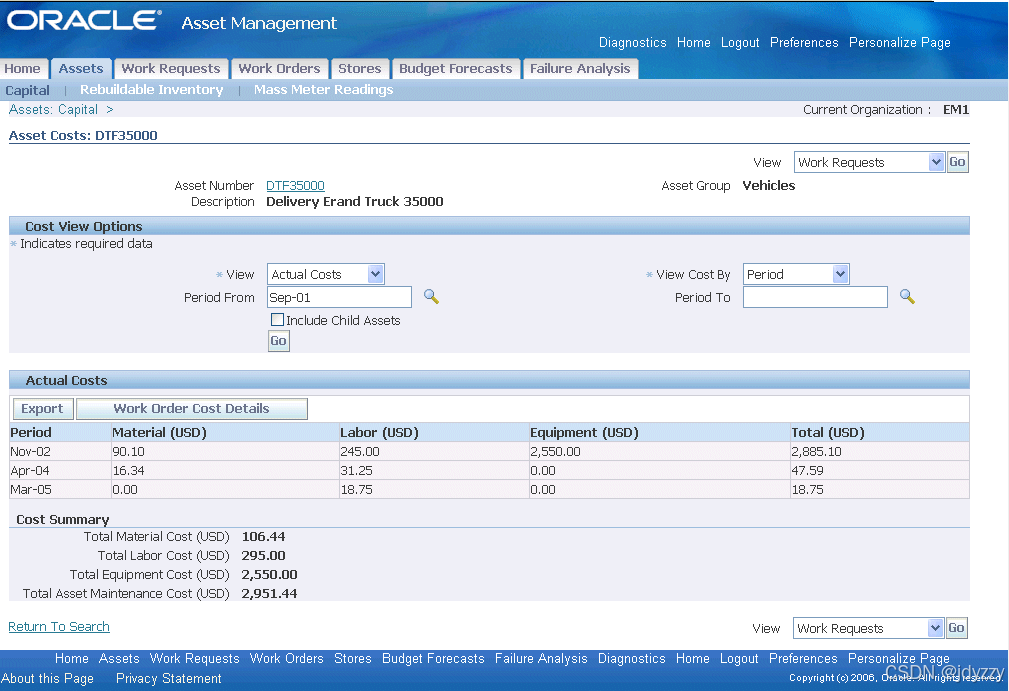Click Budget Forecasts in the footer navigation
Screen dimensions: 1009x691
coord(433,658)
